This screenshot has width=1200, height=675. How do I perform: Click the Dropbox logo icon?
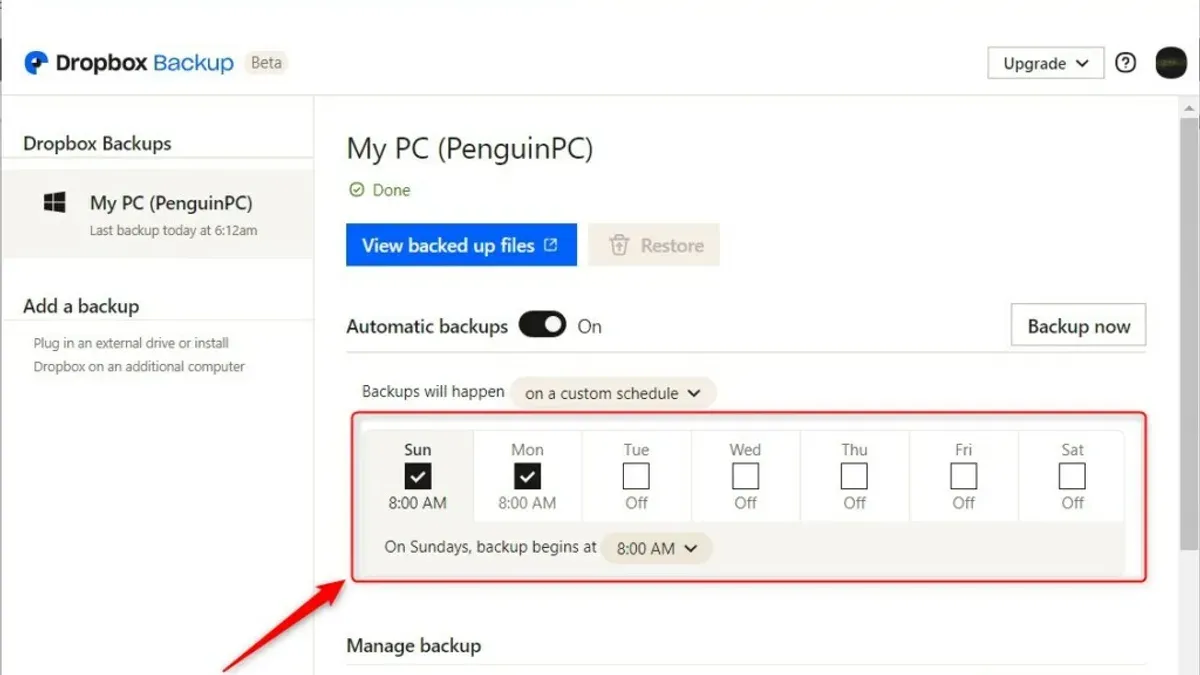pos(37,63)
